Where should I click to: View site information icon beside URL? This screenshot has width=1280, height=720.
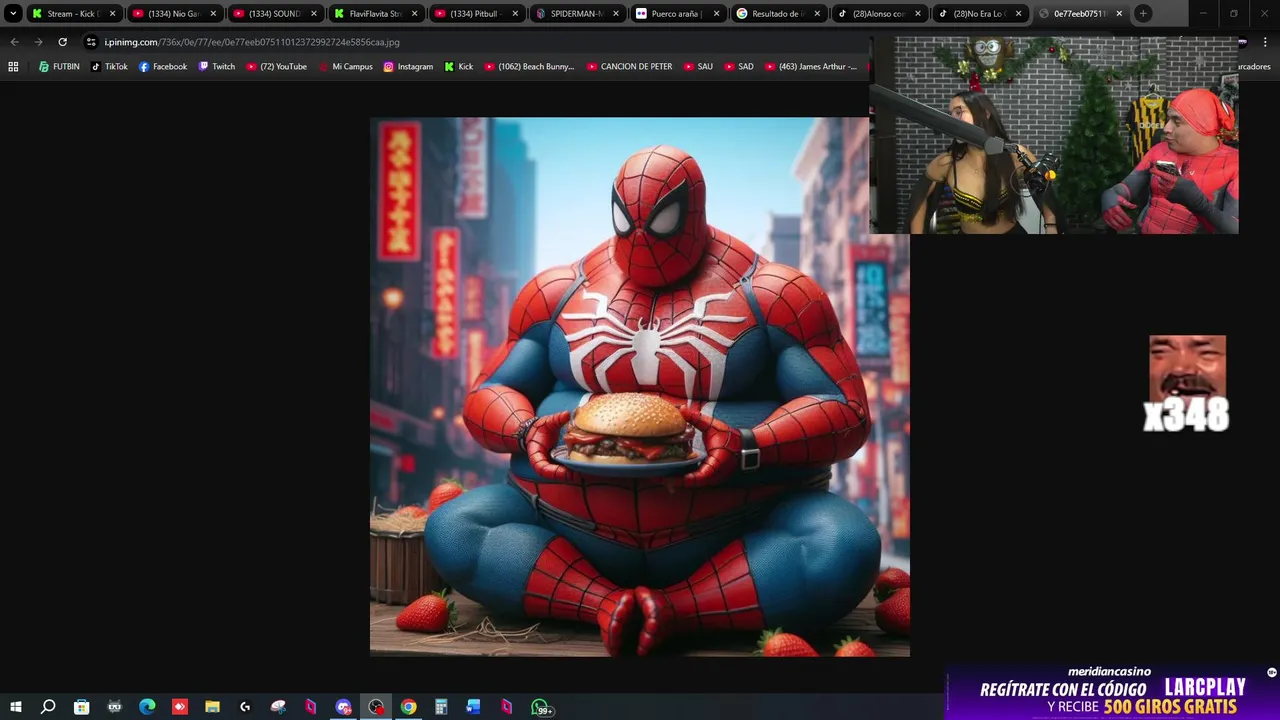click(91, 42)
